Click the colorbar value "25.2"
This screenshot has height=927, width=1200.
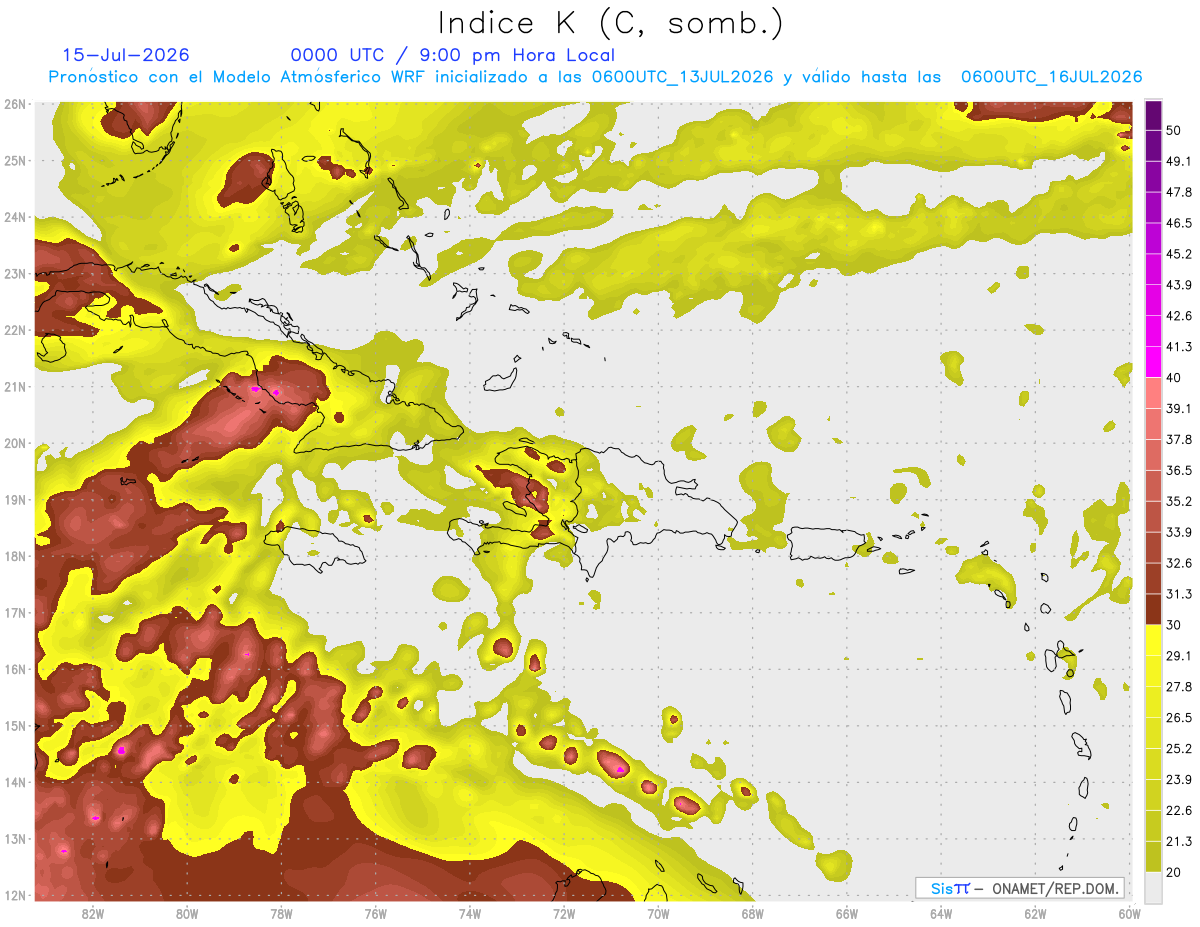1178,748
